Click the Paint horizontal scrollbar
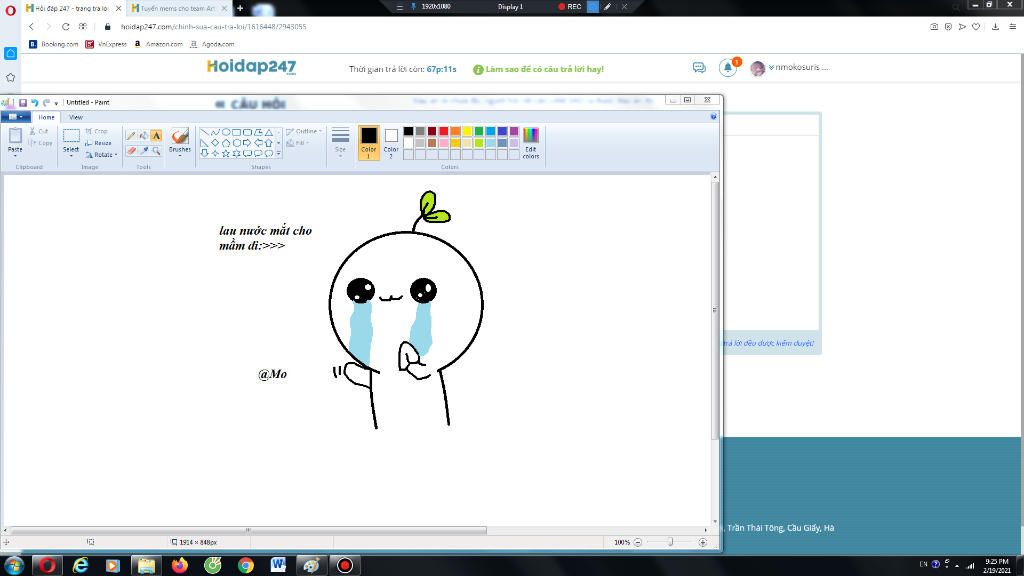1024x576 pixels. [x=248, y=530]
